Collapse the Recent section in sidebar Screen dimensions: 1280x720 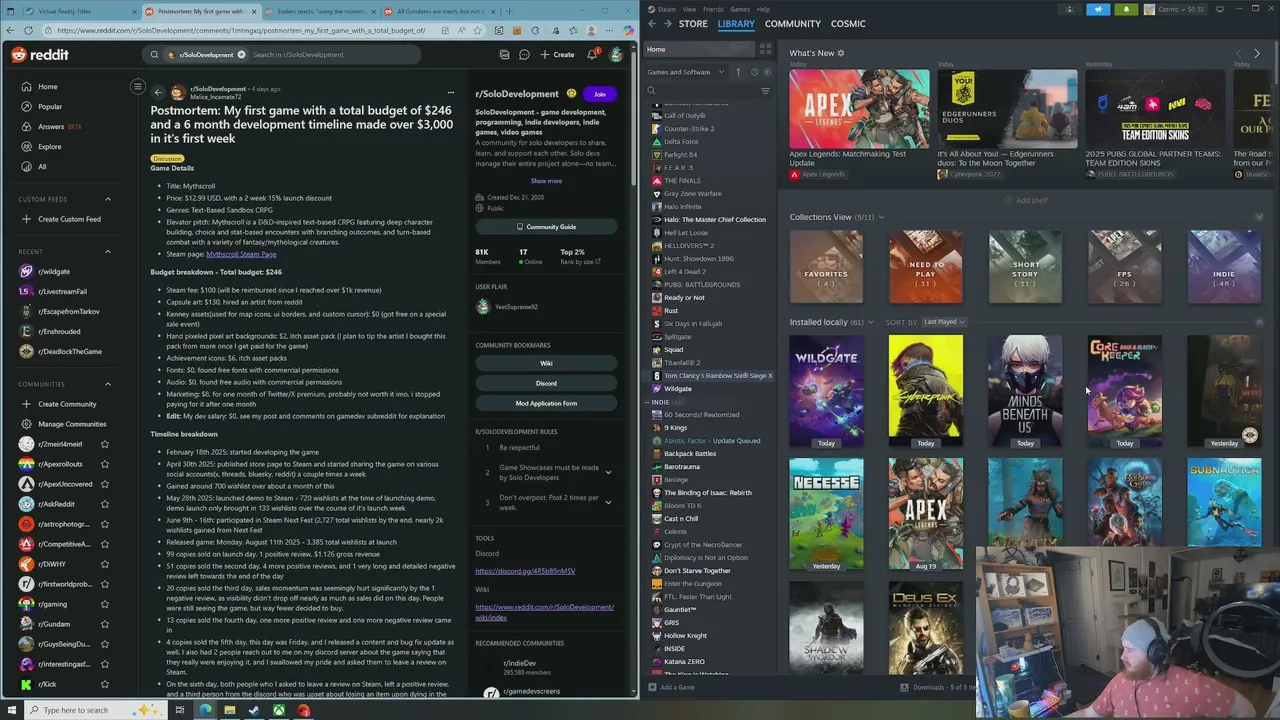[108, 252]
